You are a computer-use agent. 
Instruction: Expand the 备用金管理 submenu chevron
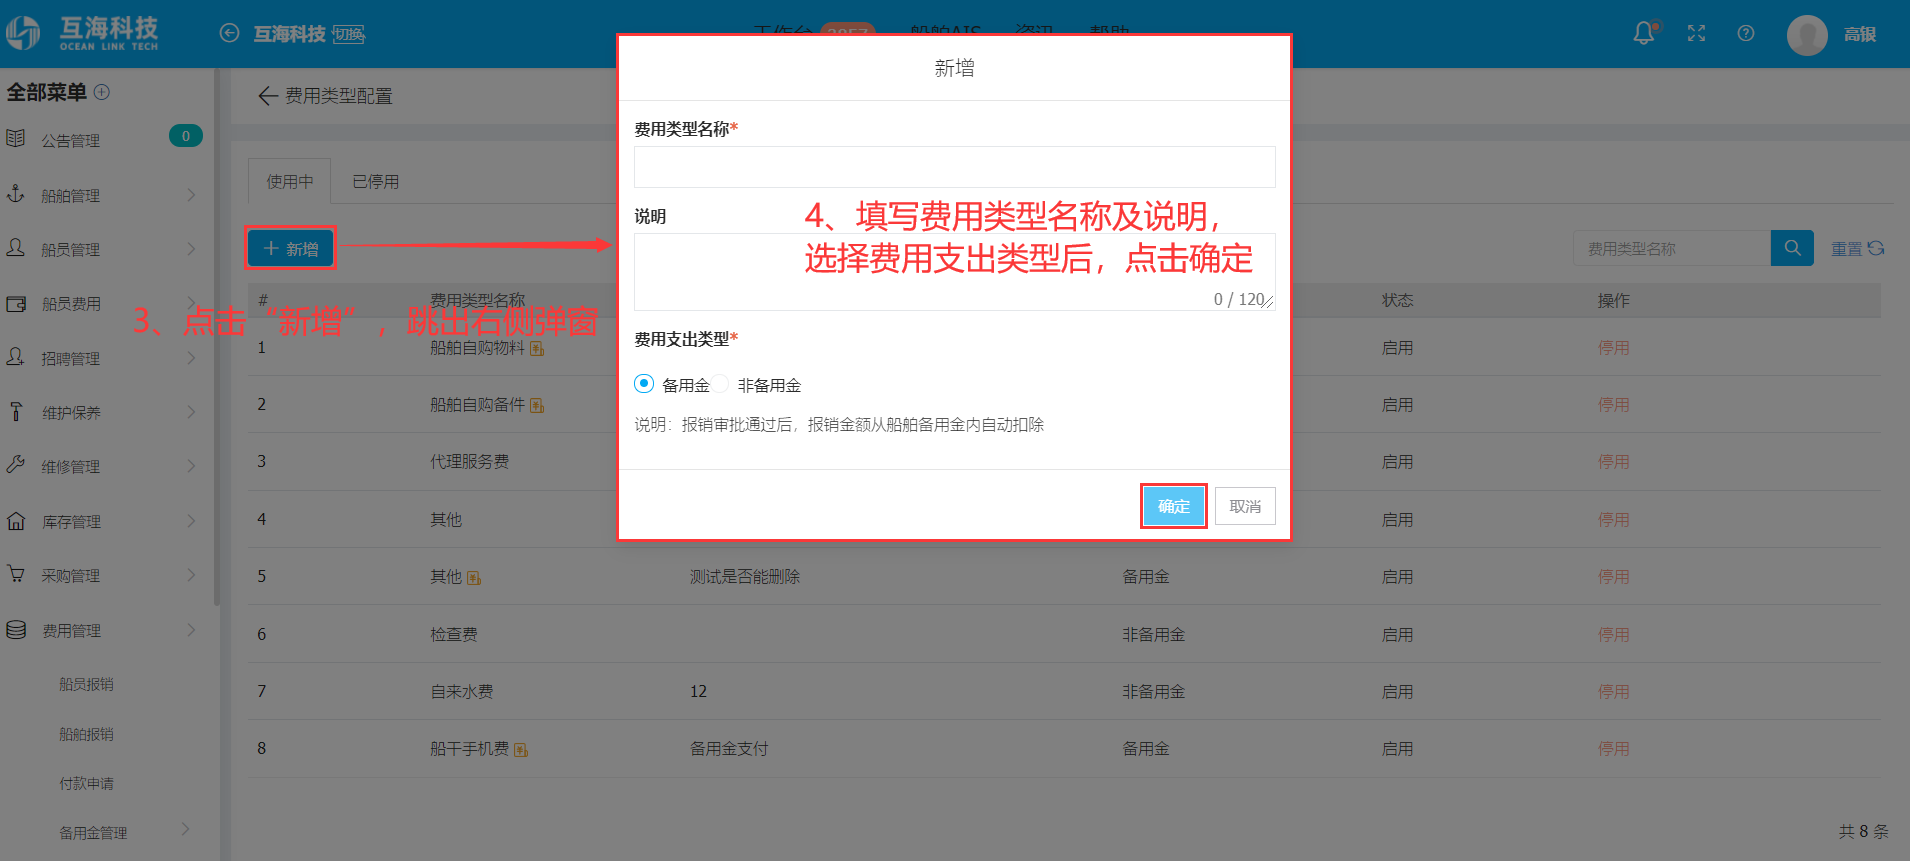(x=185, y=829)
